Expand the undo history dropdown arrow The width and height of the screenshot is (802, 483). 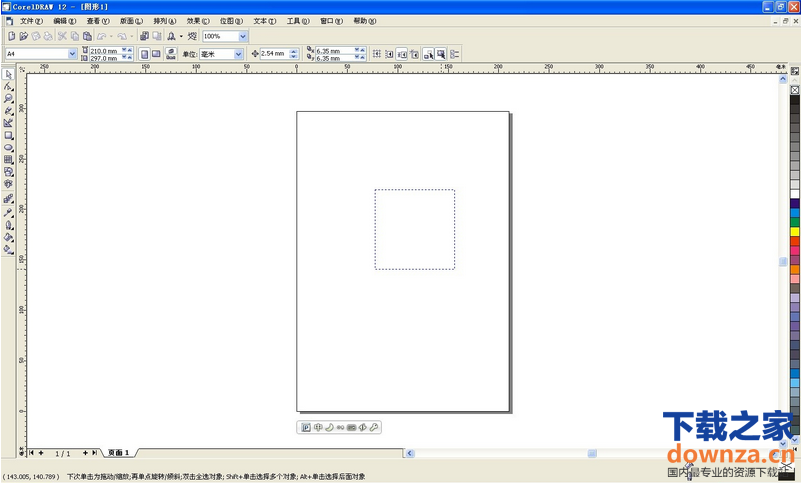[111, 36]
